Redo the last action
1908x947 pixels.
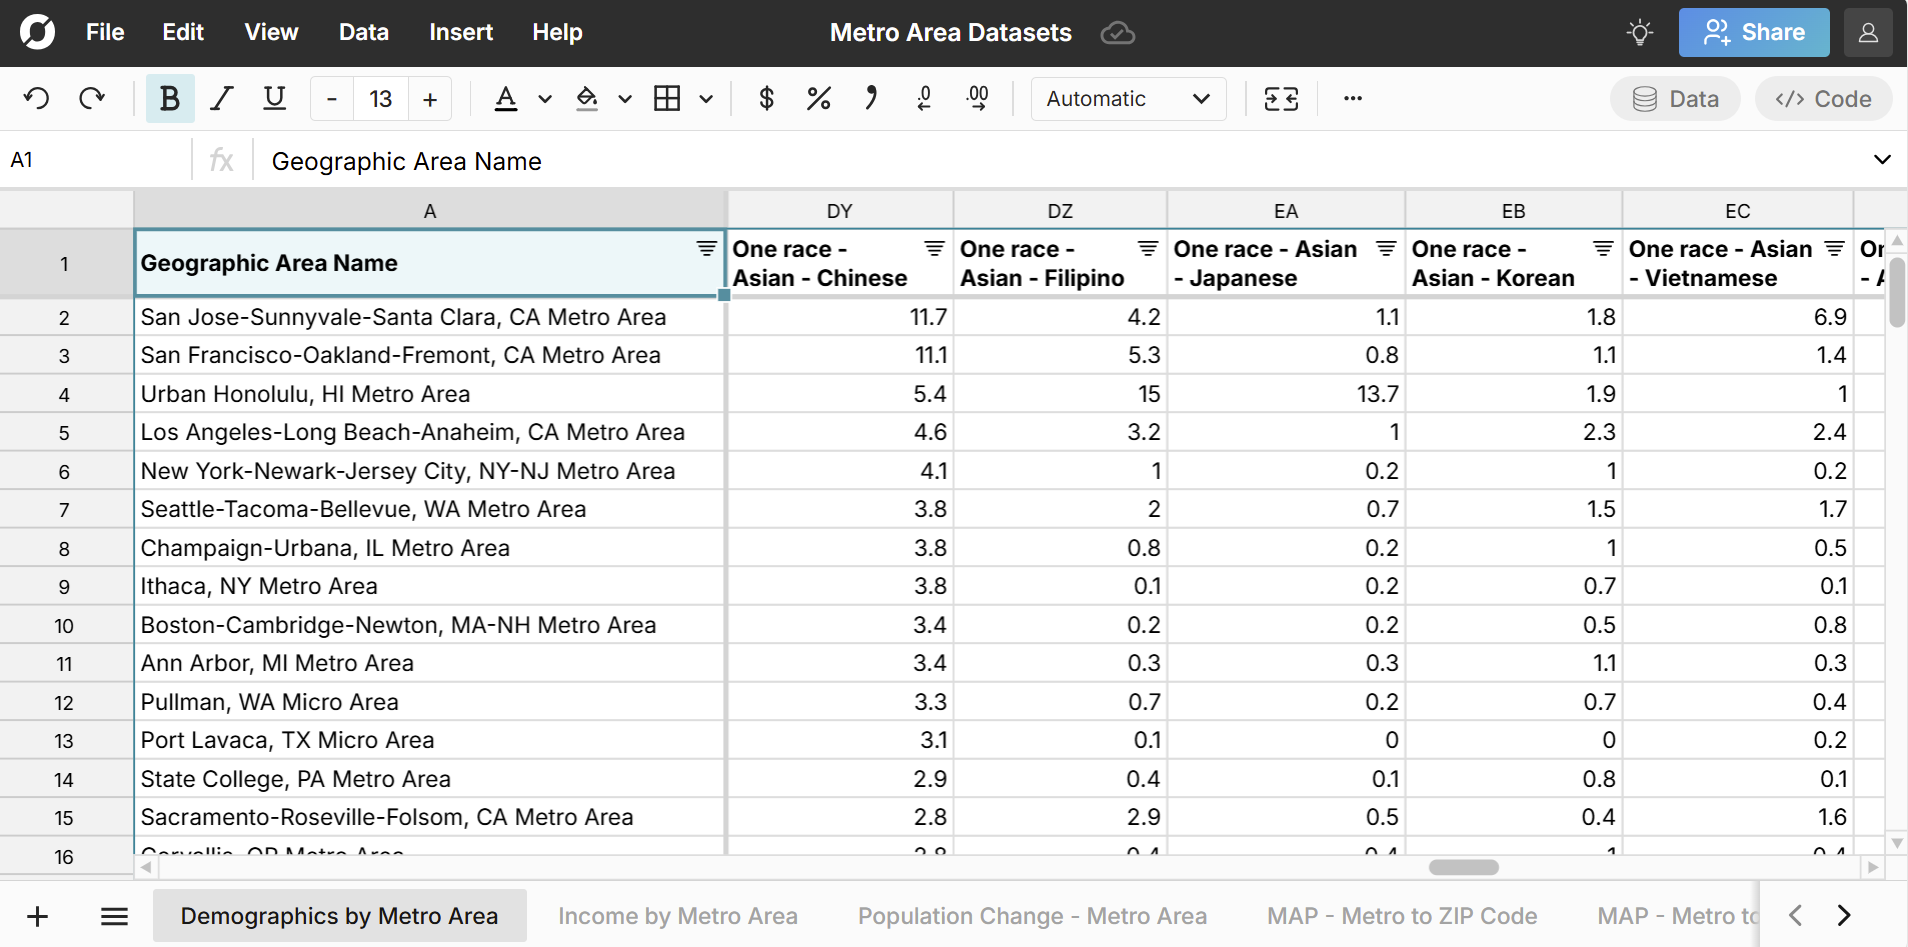[91, 98]
